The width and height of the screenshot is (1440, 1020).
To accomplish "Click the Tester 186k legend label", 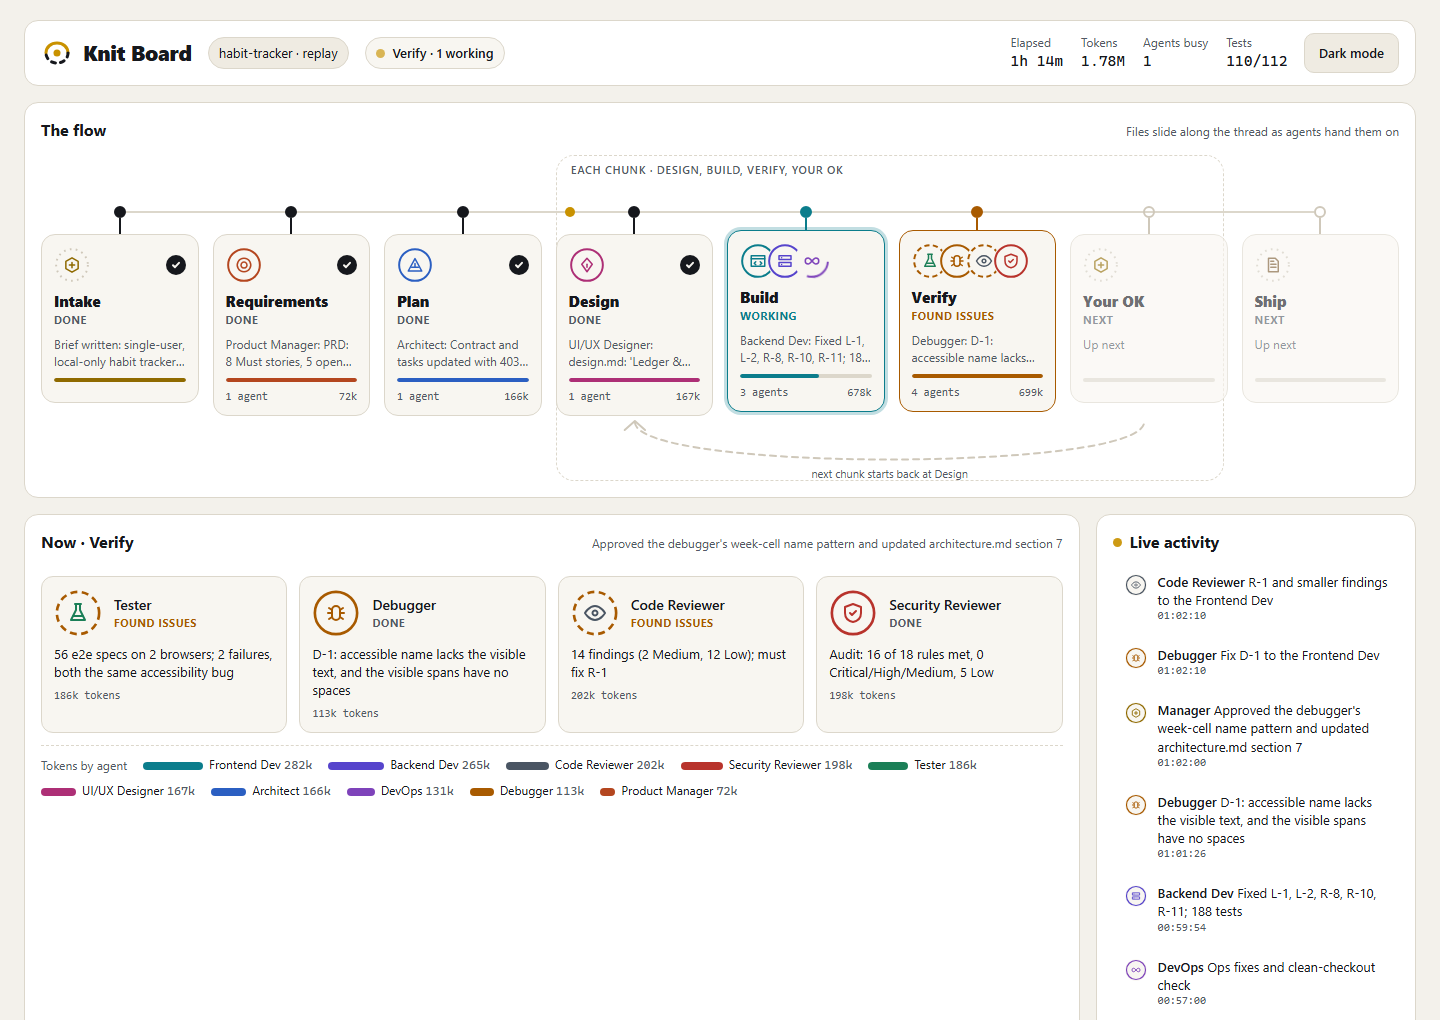I will tap(945, 765).
